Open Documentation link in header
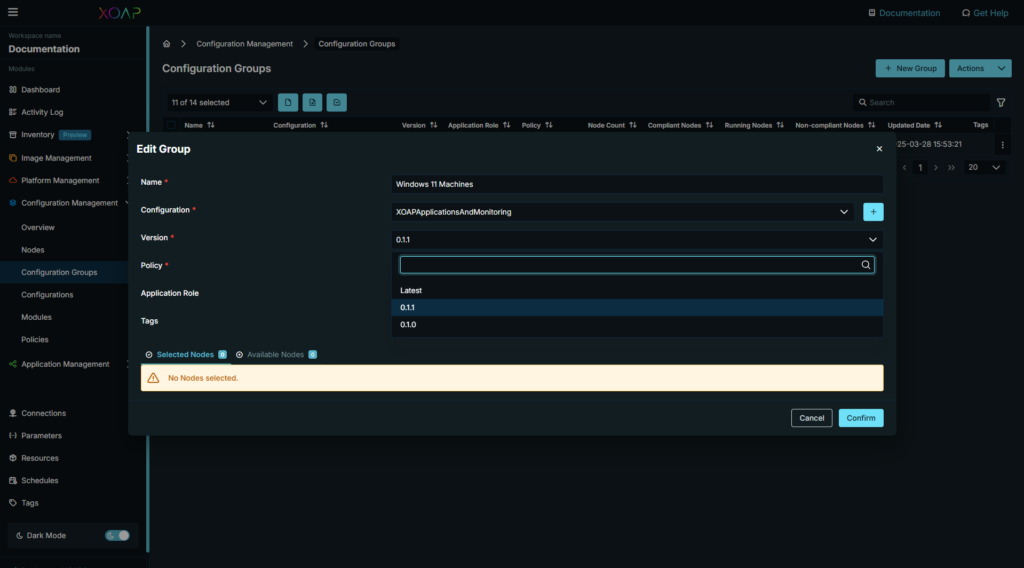Viewport: 1024px width, 568px height. click(903, 13)
